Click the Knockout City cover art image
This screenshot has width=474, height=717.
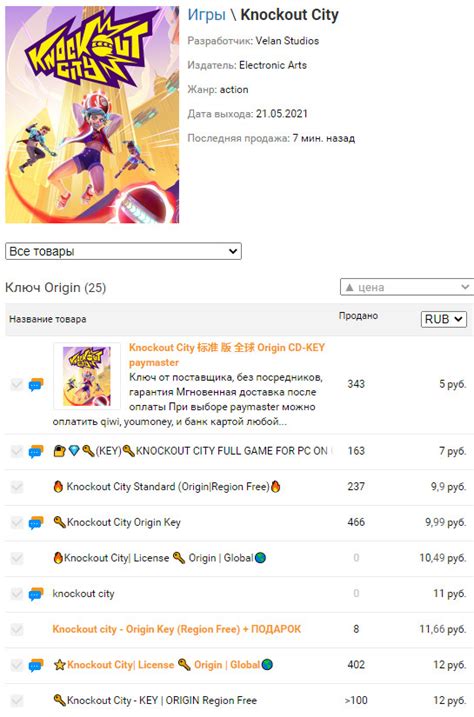[92, 115]
